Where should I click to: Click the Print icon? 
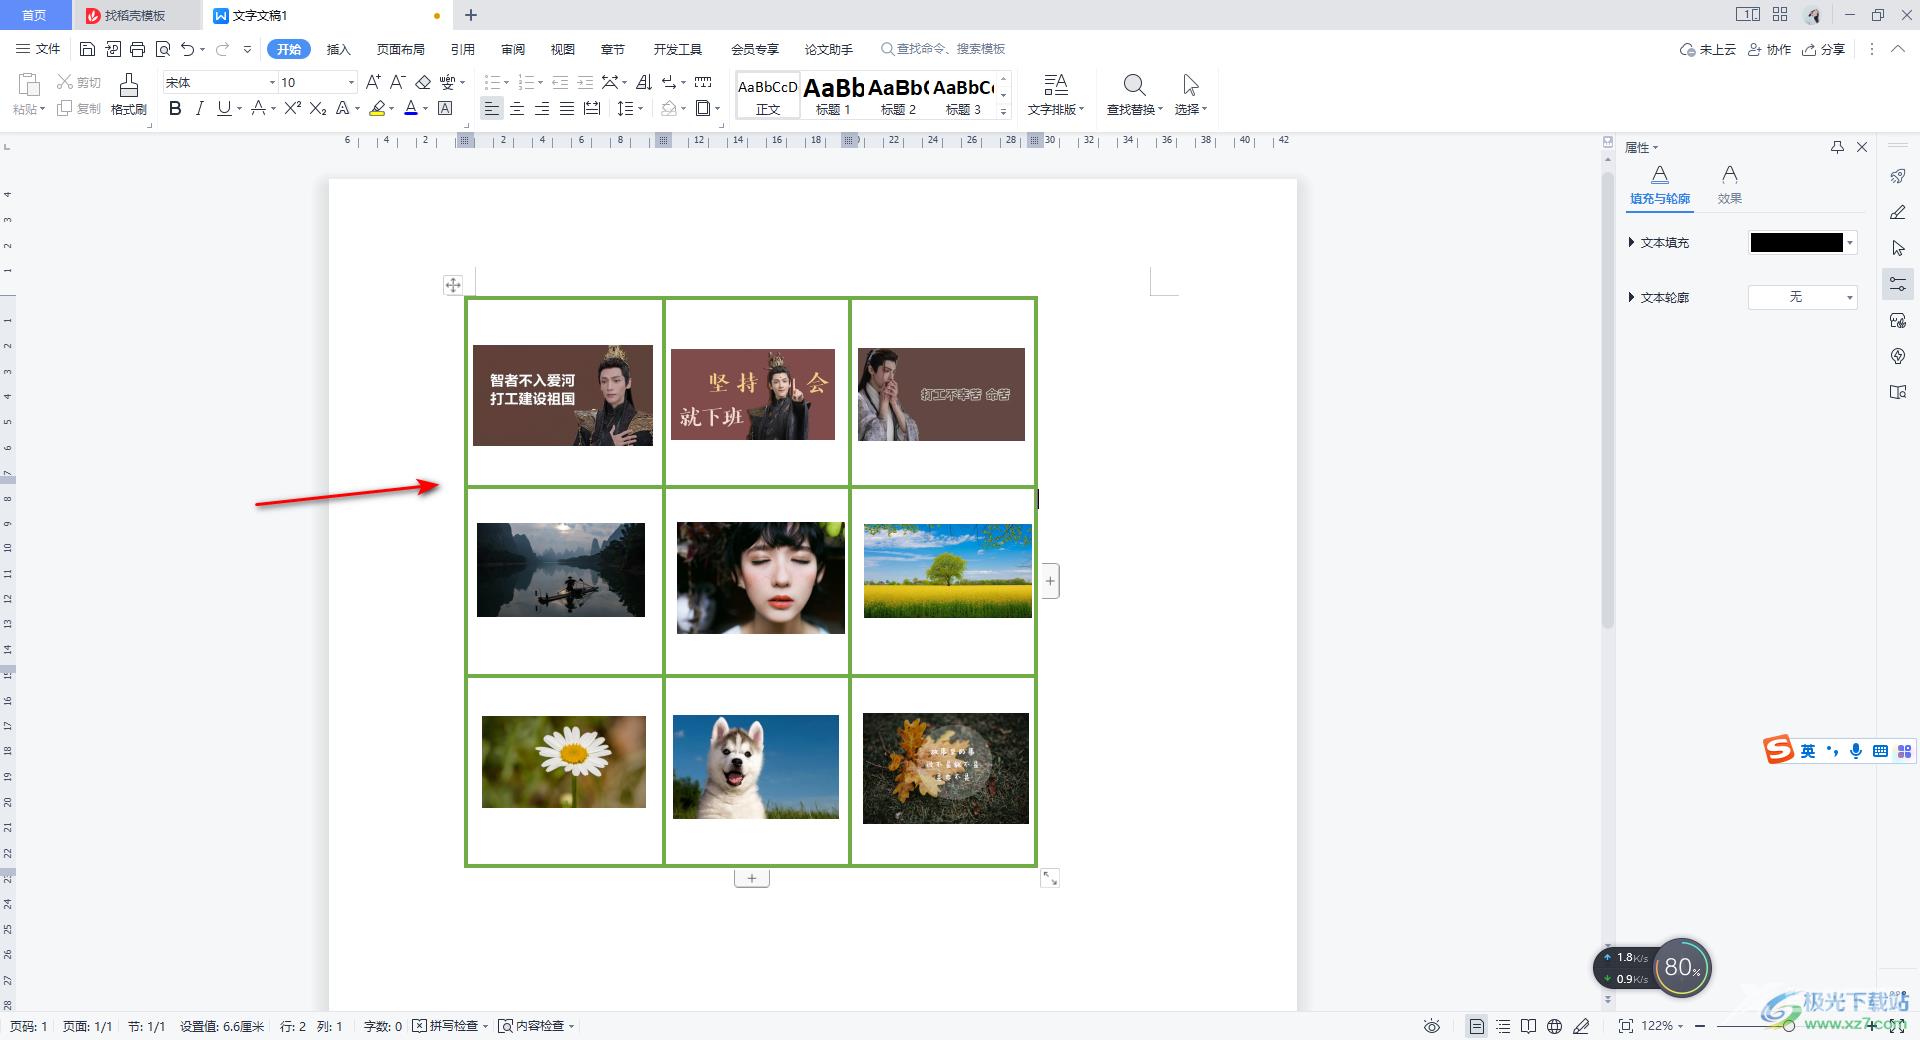pos(138,49)
